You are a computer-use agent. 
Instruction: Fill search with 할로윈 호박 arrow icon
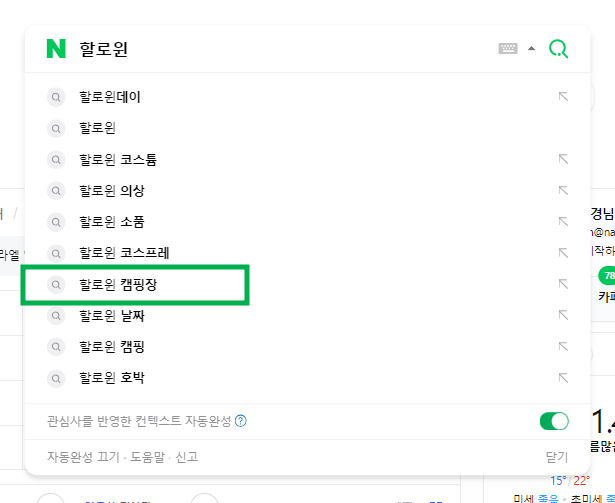tap(563, 378)
